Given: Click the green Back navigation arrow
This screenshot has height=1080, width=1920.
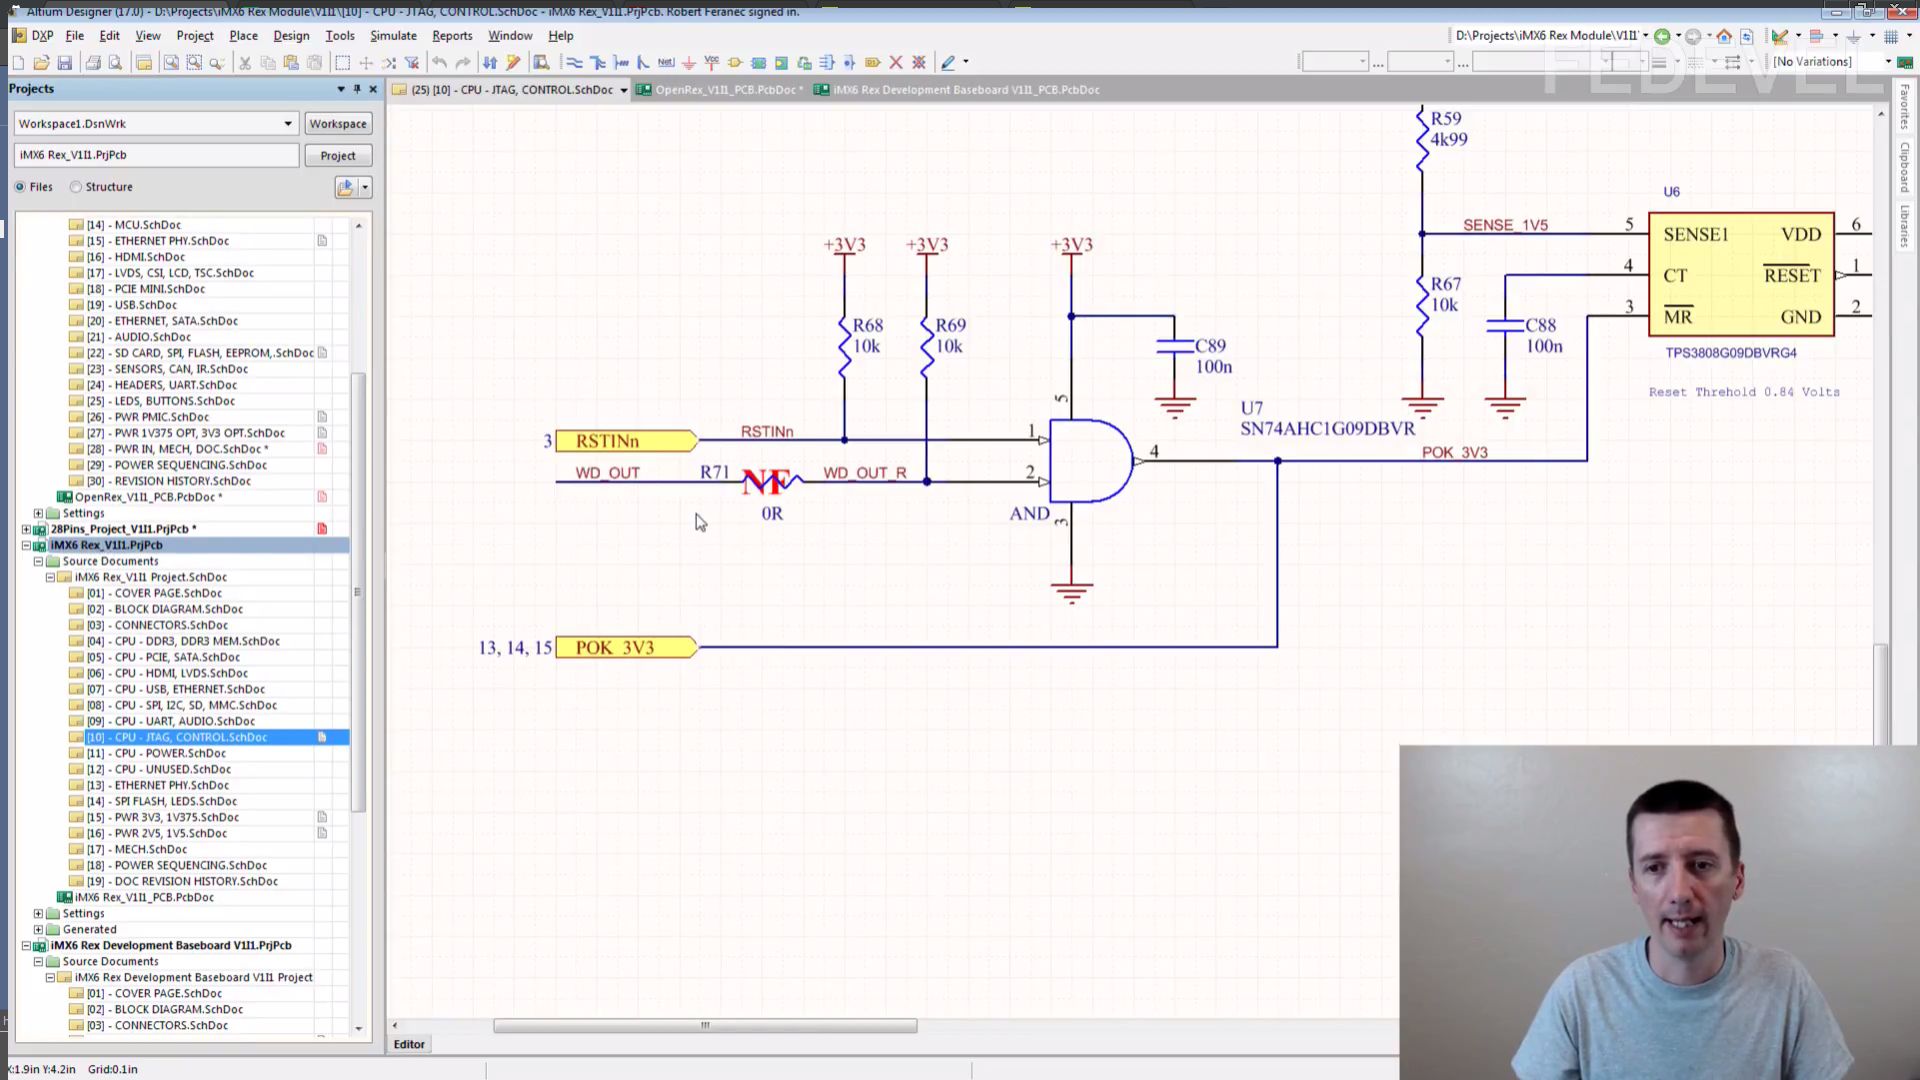Looking at the screenshot, I should [1662, 36].
